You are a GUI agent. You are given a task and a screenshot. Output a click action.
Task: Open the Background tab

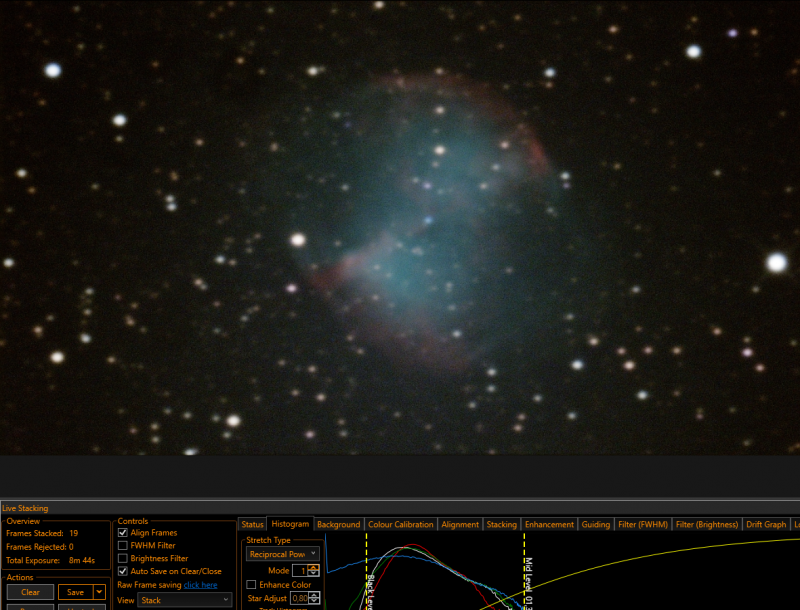(x=339, y=524)
